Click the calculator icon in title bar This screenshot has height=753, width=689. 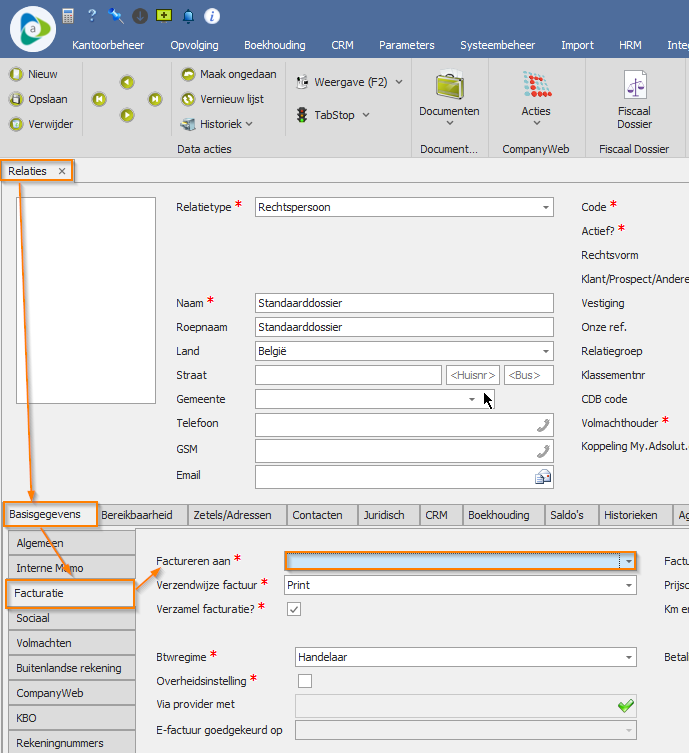pos(68,16)
